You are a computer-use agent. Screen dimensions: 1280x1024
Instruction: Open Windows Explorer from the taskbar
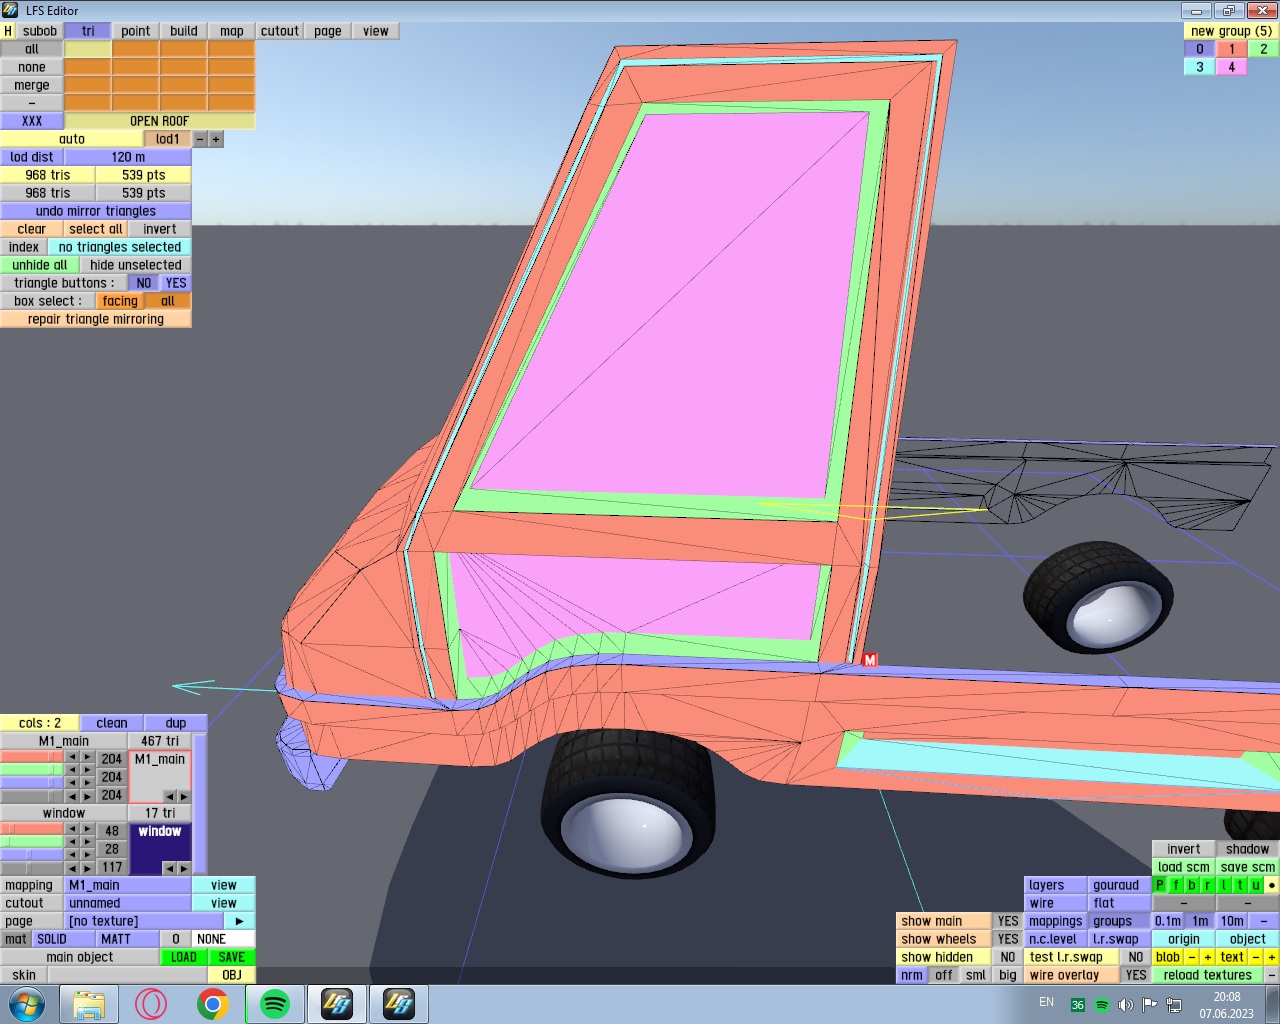[89, 1004]
